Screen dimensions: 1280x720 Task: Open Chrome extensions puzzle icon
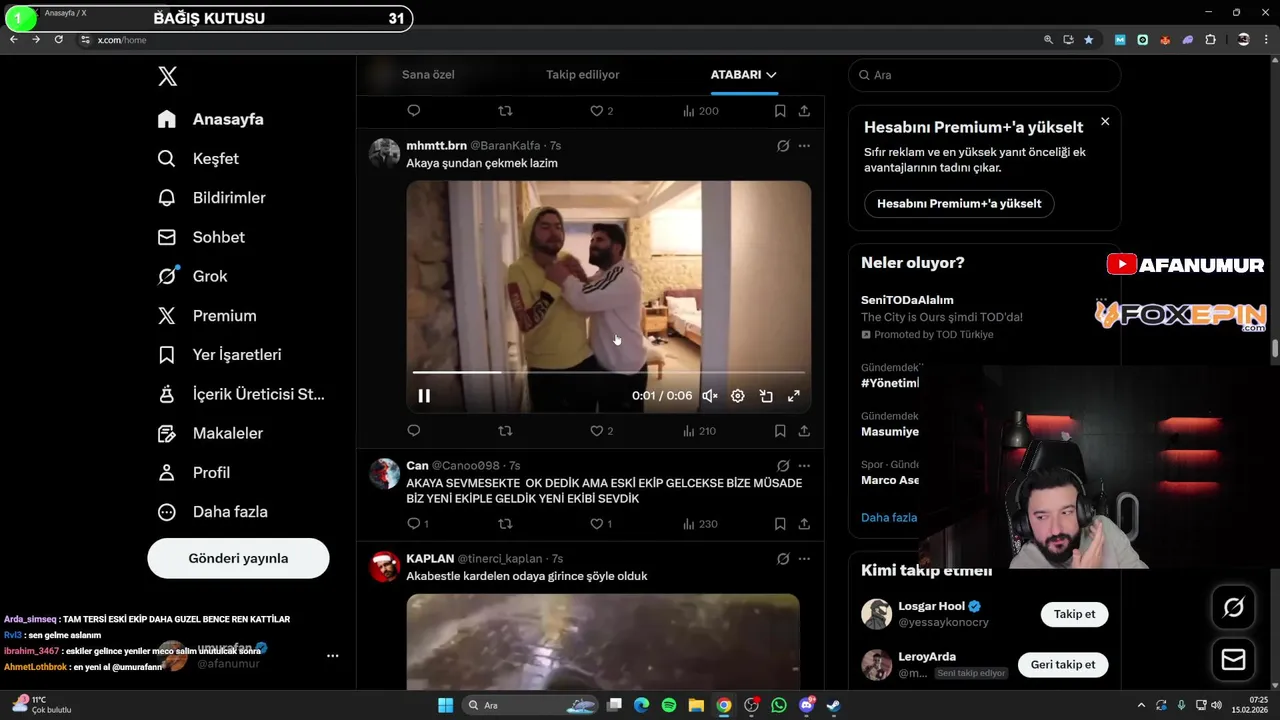[x=1211, y=39]
